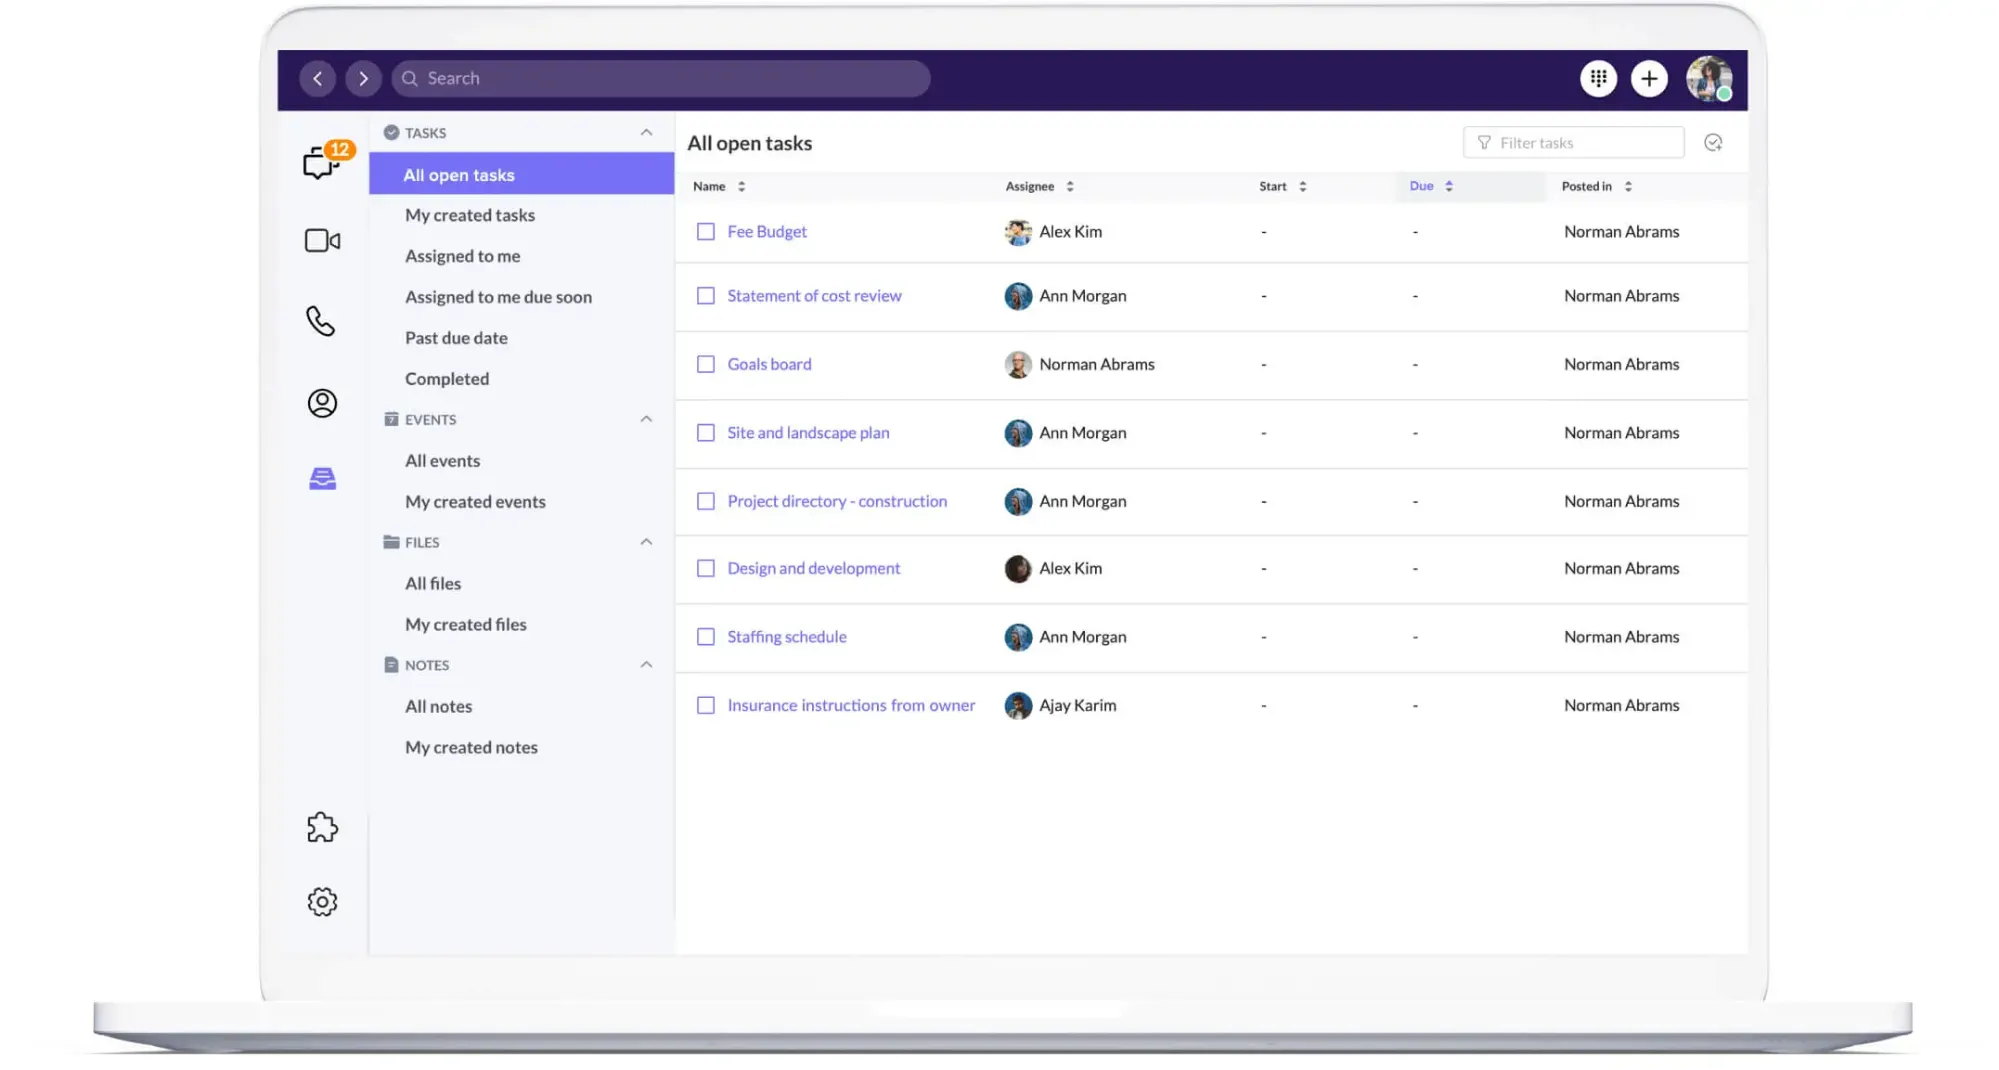This screenshot has width=1999, height=1070.
Task: Check the Fee Budget task checkbox
Action: tap(706, 232)
